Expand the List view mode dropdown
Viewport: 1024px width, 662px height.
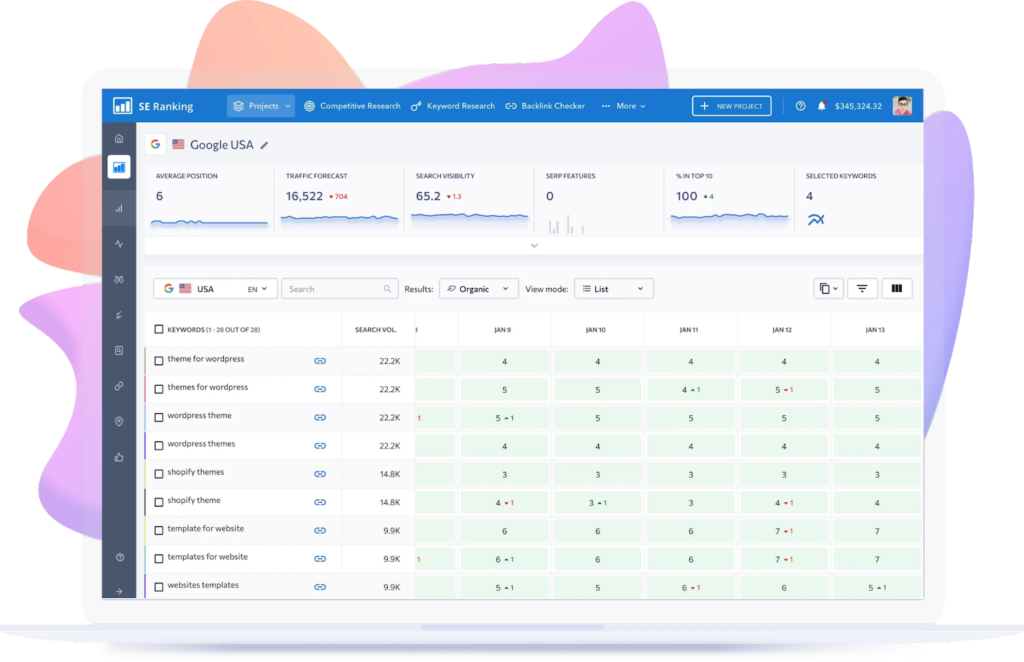coord(614,289)
